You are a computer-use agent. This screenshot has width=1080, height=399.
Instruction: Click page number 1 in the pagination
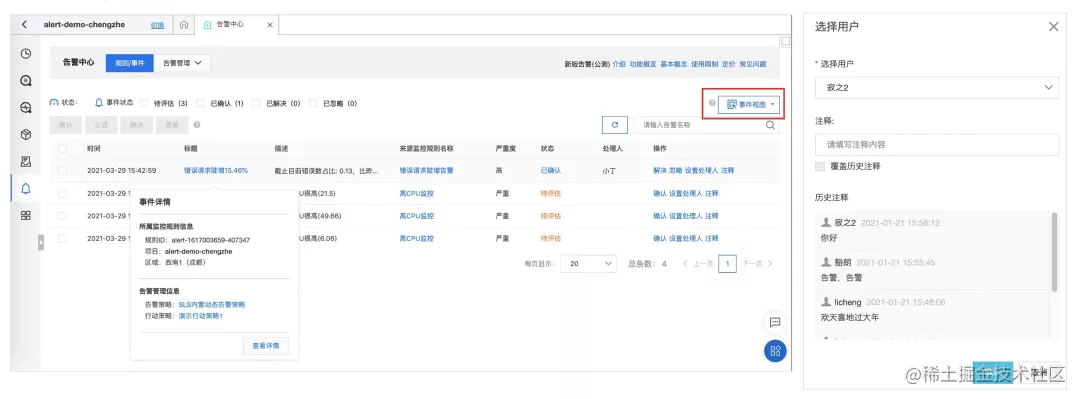pos(727,263)
